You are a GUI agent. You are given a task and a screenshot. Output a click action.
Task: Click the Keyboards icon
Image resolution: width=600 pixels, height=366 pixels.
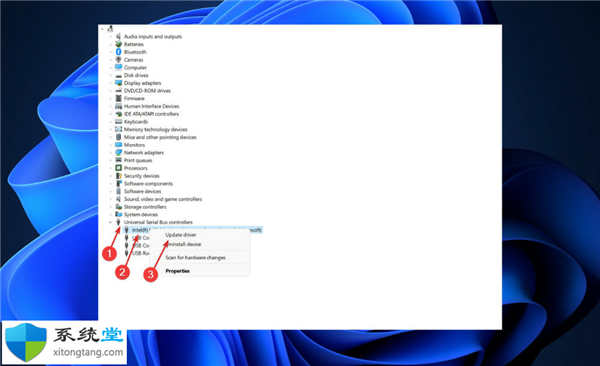[x=119, y=121]
